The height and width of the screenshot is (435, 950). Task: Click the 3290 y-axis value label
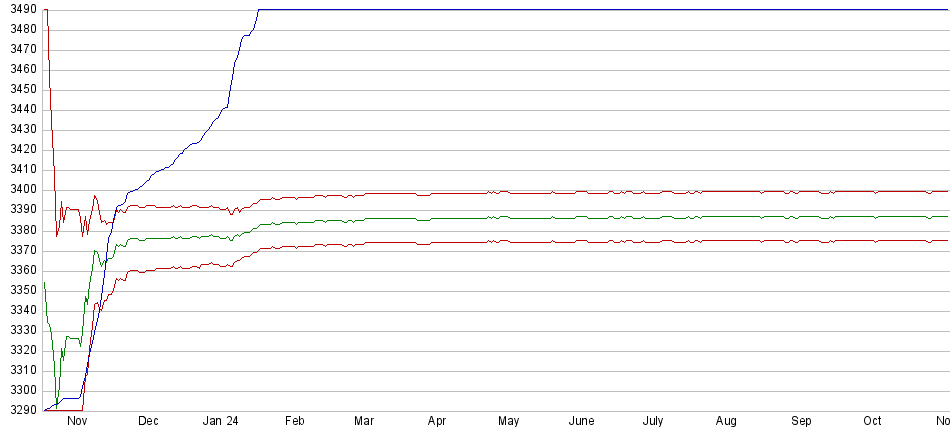pyautogui.click(x=20, y=411)
